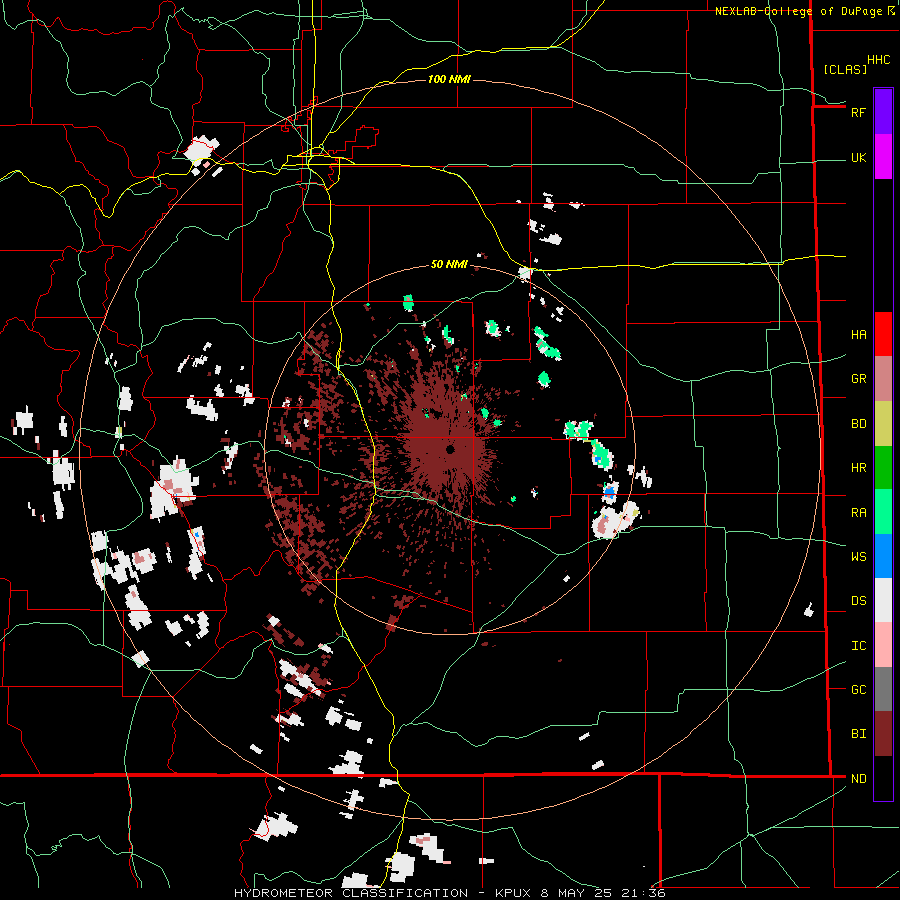Click the 'ND' legend label
The width and height of the screenshot is (900, 900).
coord(858,779)
